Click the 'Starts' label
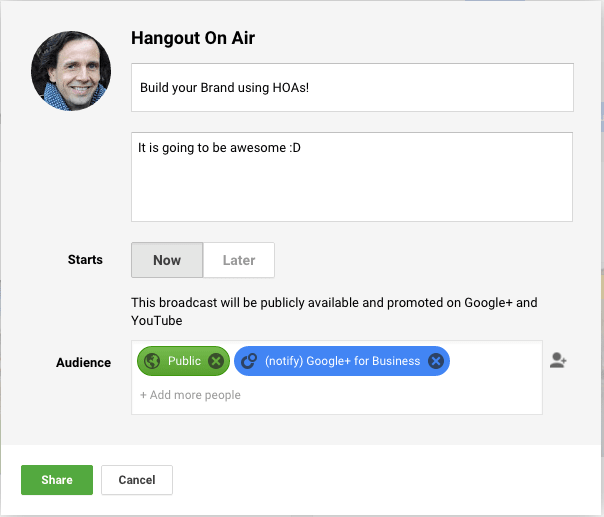 coord(85,260)
